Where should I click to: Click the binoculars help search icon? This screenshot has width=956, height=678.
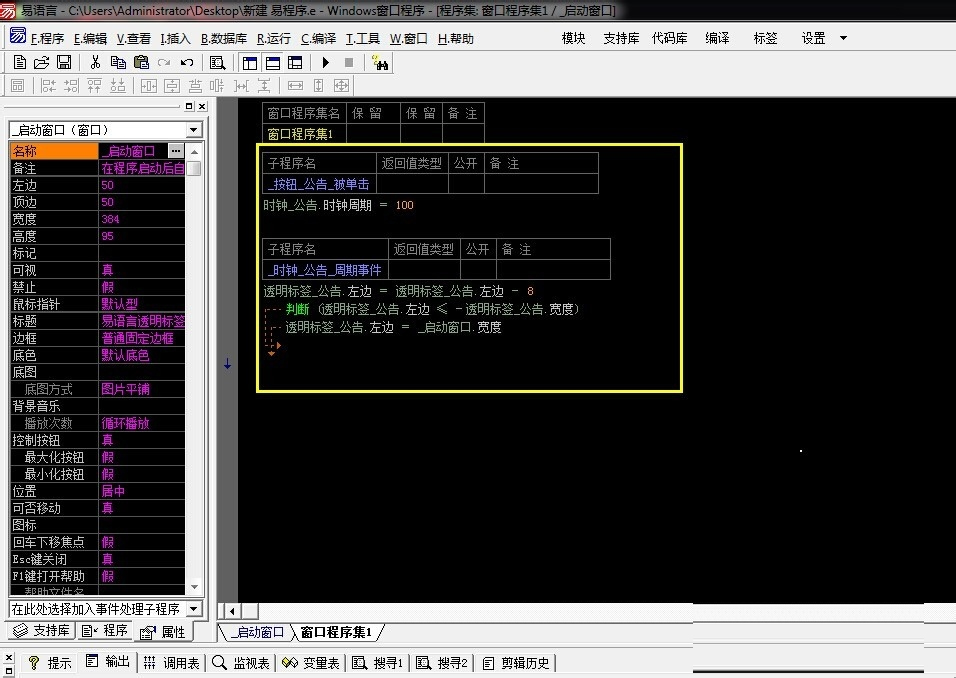click(380, 63)
